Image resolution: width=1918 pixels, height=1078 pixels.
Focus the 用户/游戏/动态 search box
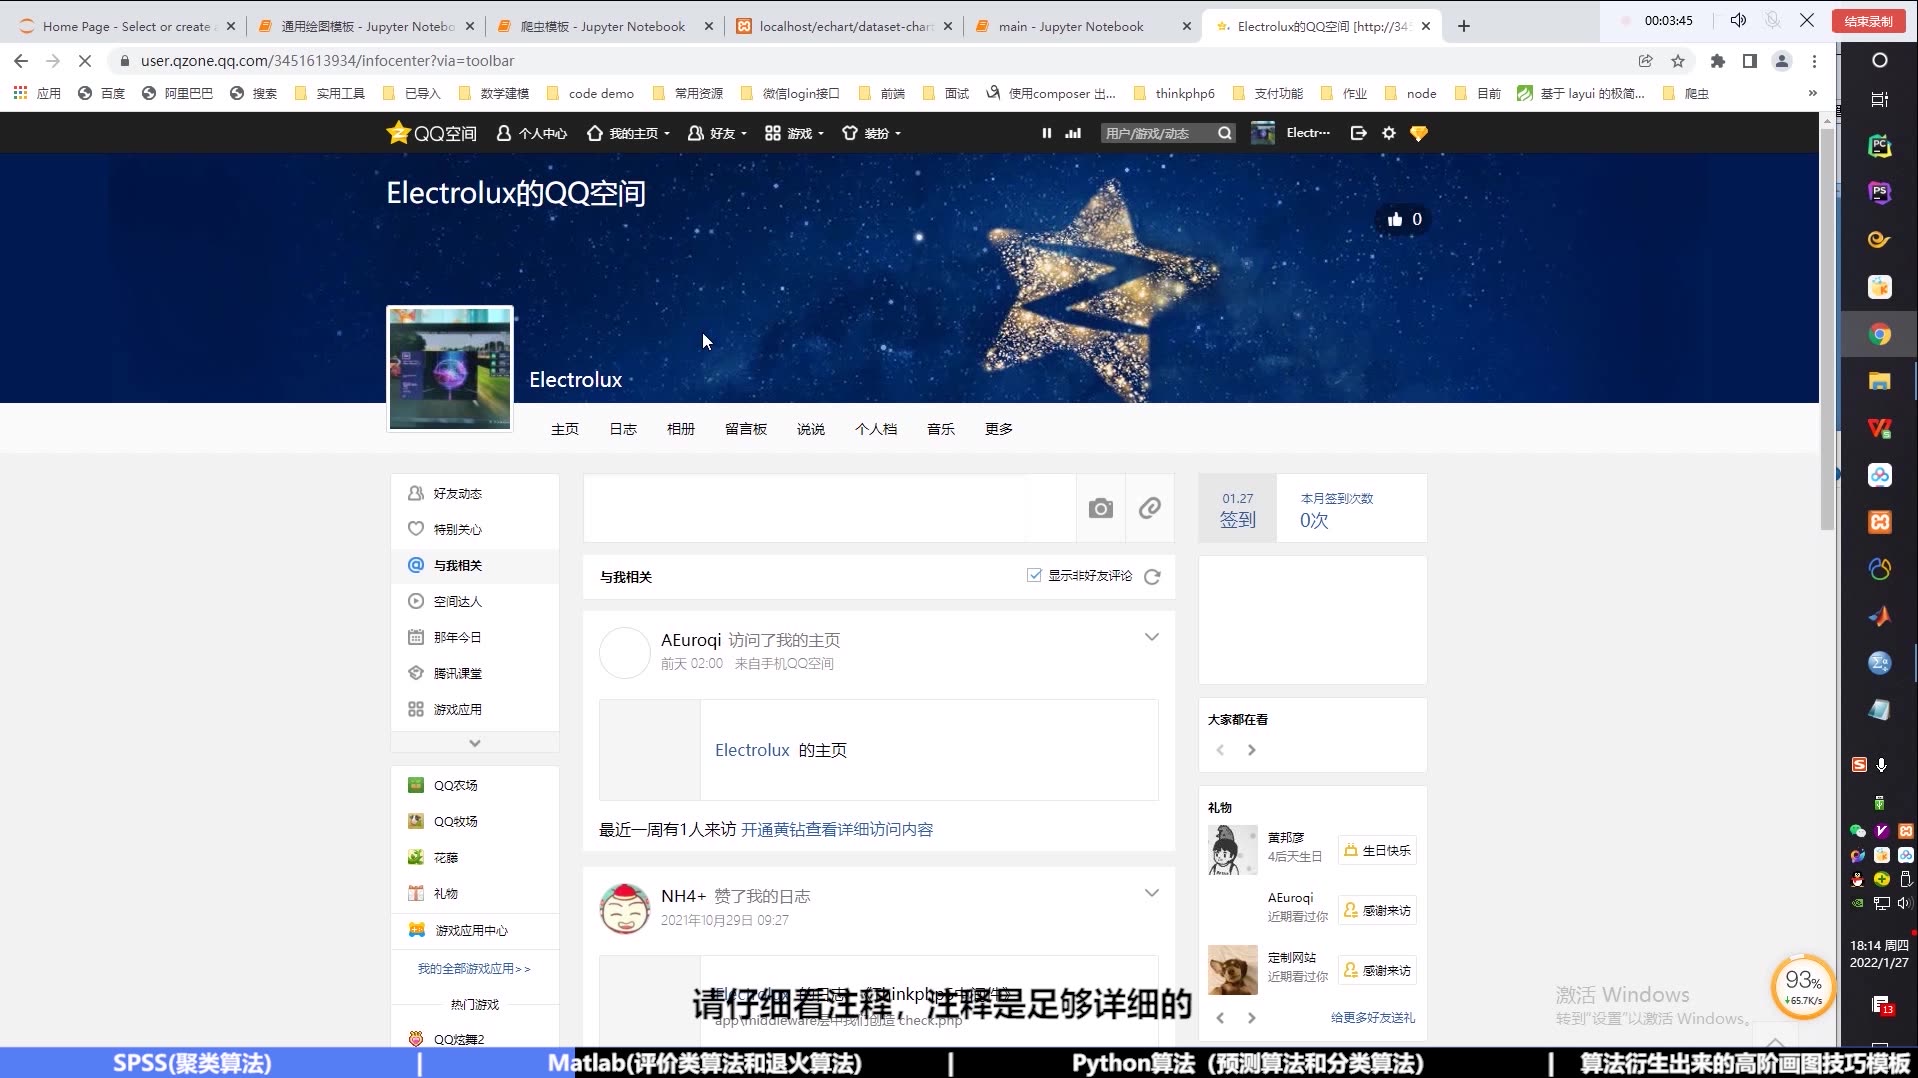[1157, 133]
